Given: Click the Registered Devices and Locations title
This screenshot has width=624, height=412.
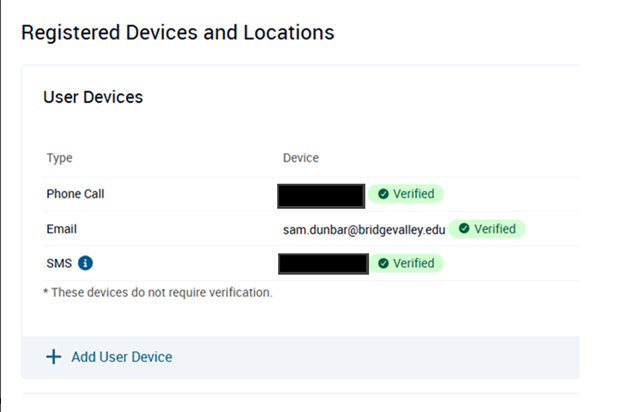Looking at the screenshot, I should point(177,33).
